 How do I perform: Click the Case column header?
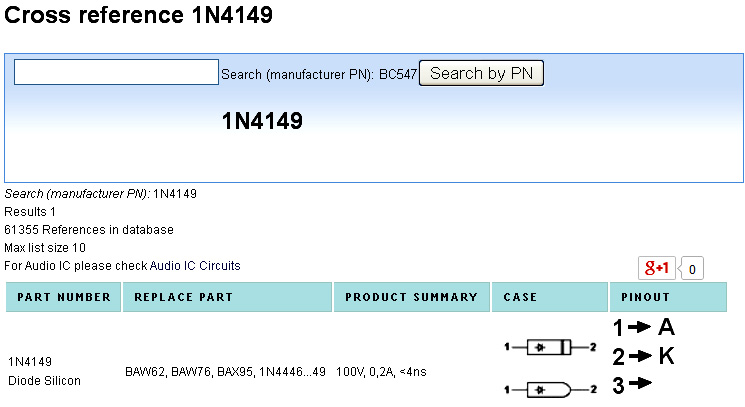(521, 297)
